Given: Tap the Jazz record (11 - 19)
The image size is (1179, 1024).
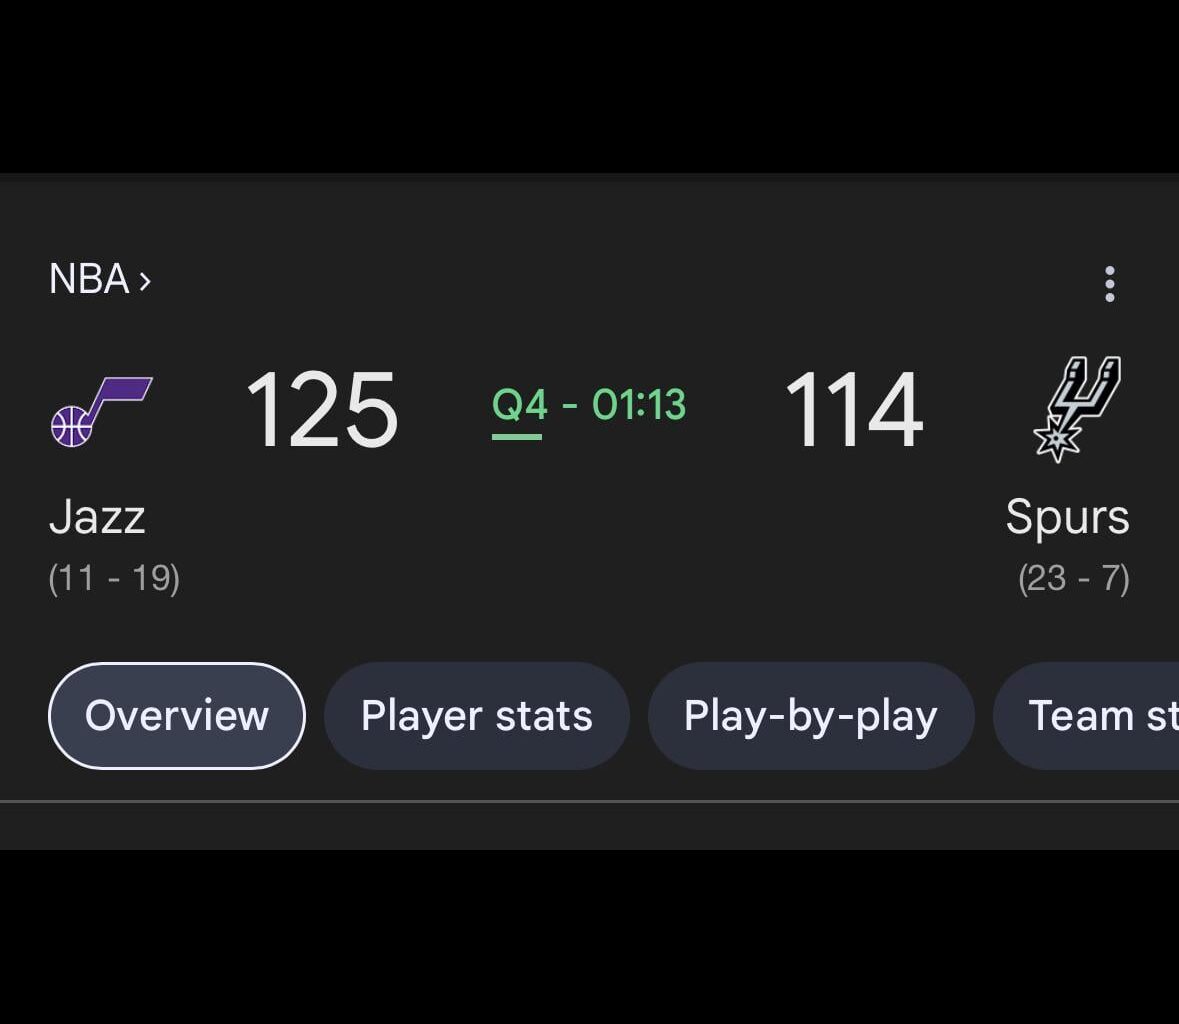Looking at the screenshot, I should (x=114, y=578).
